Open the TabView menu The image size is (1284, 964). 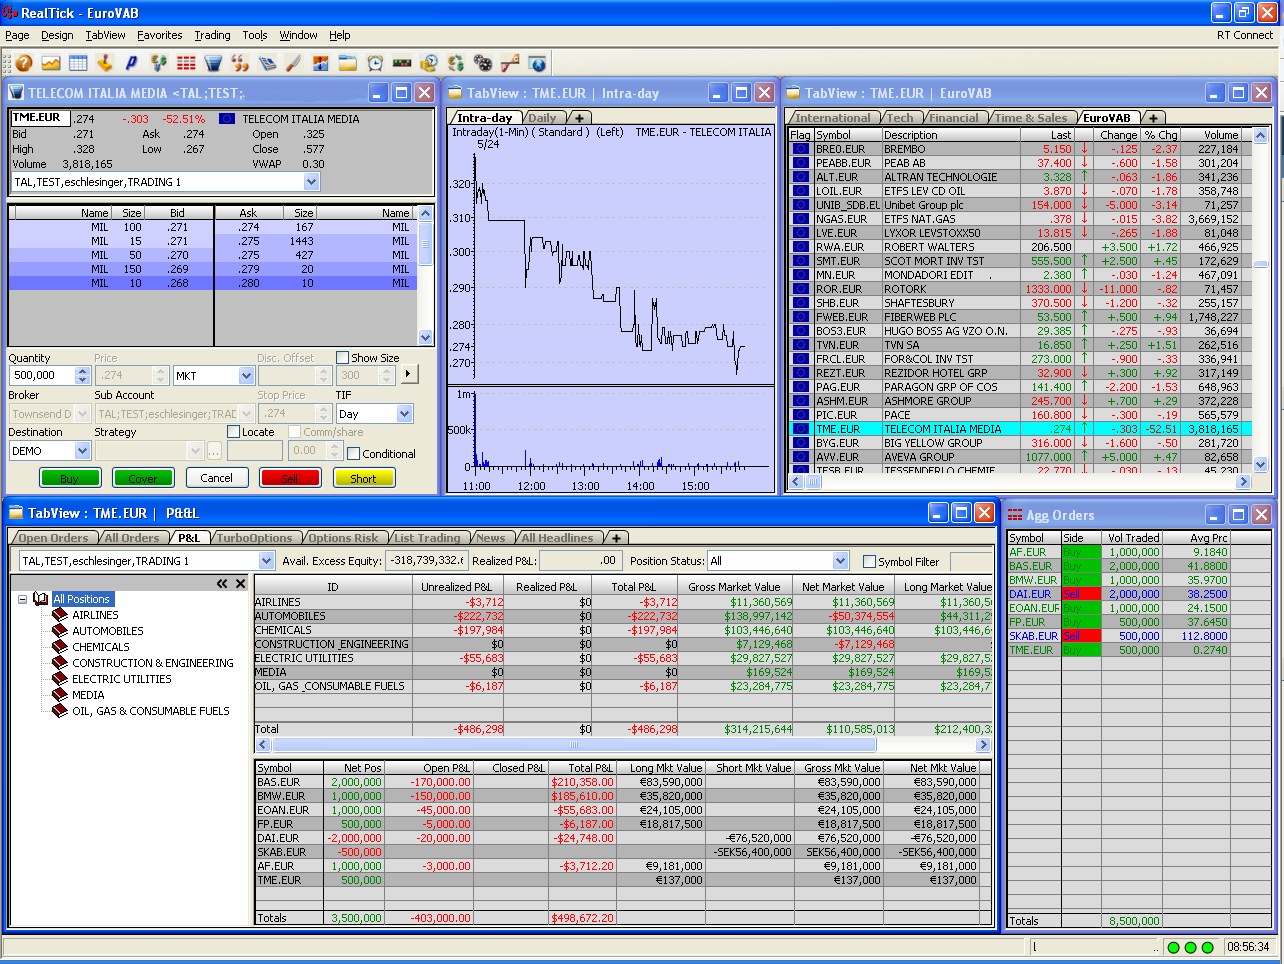[x=105, y=35]
